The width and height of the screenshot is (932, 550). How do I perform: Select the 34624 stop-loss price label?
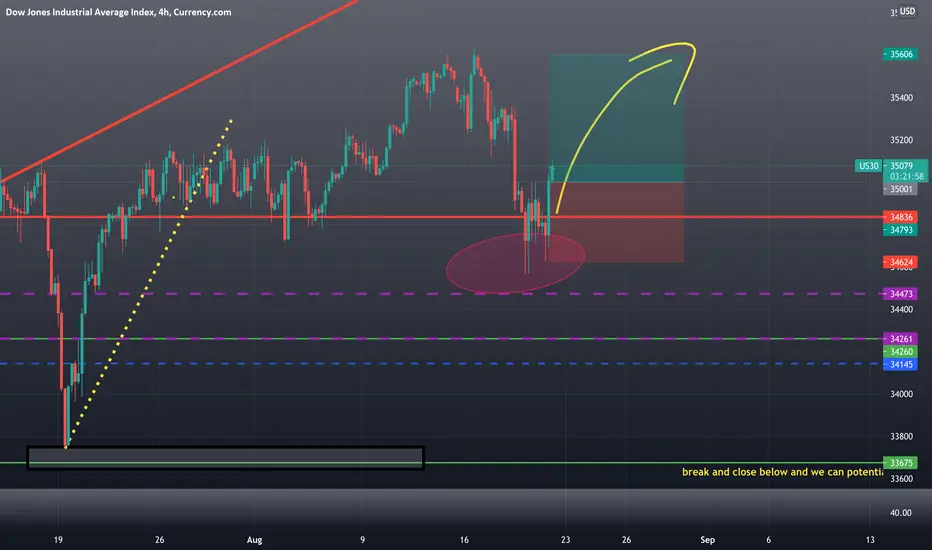pyautogui.click(x=900, y=262)
